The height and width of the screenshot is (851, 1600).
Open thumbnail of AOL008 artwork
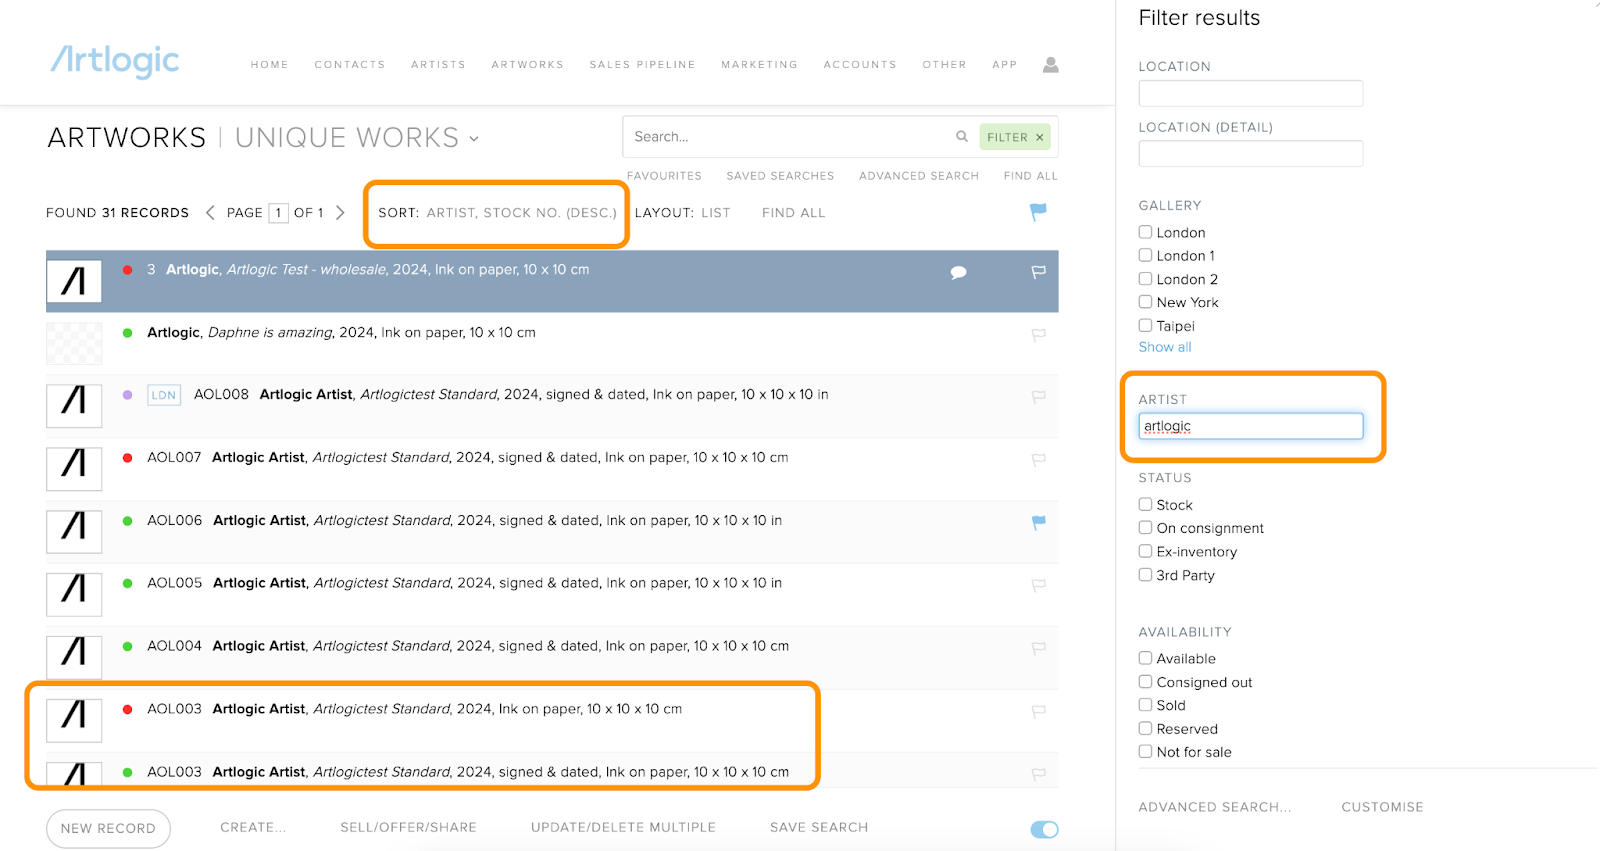click(74, 406)
